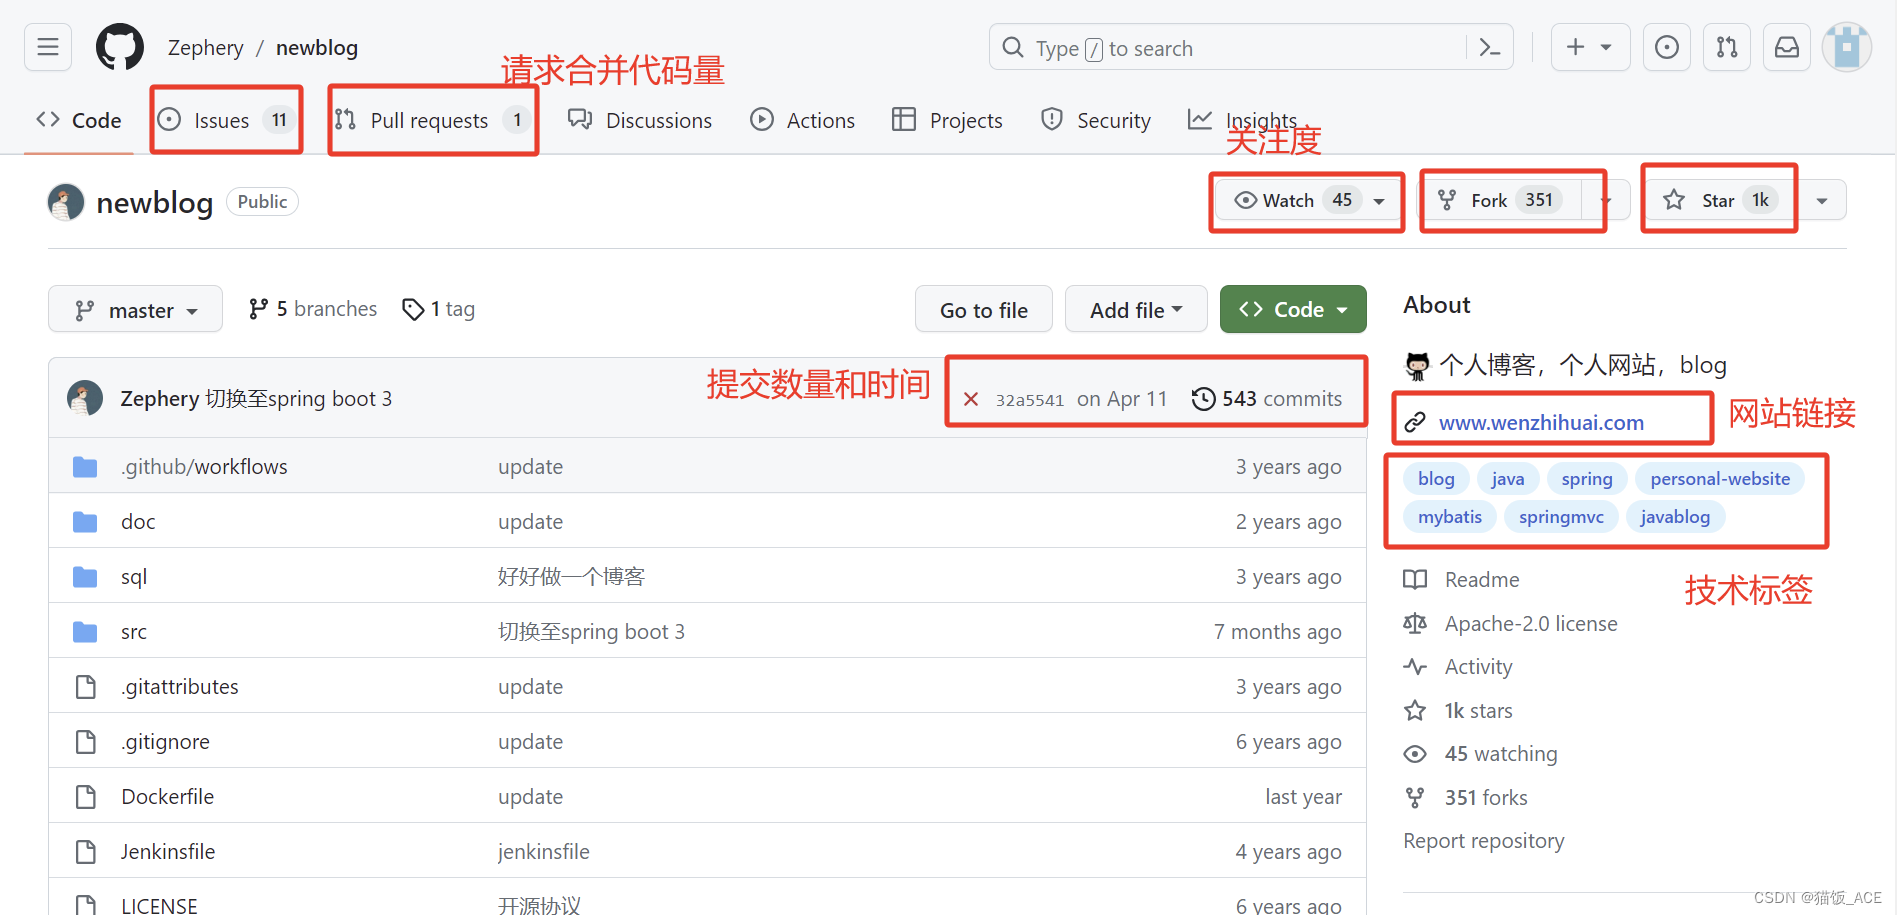This screenshot has width=1897, height=915.
Task: Click the fork icon beside 351 forks
Action: point(1415,798)
